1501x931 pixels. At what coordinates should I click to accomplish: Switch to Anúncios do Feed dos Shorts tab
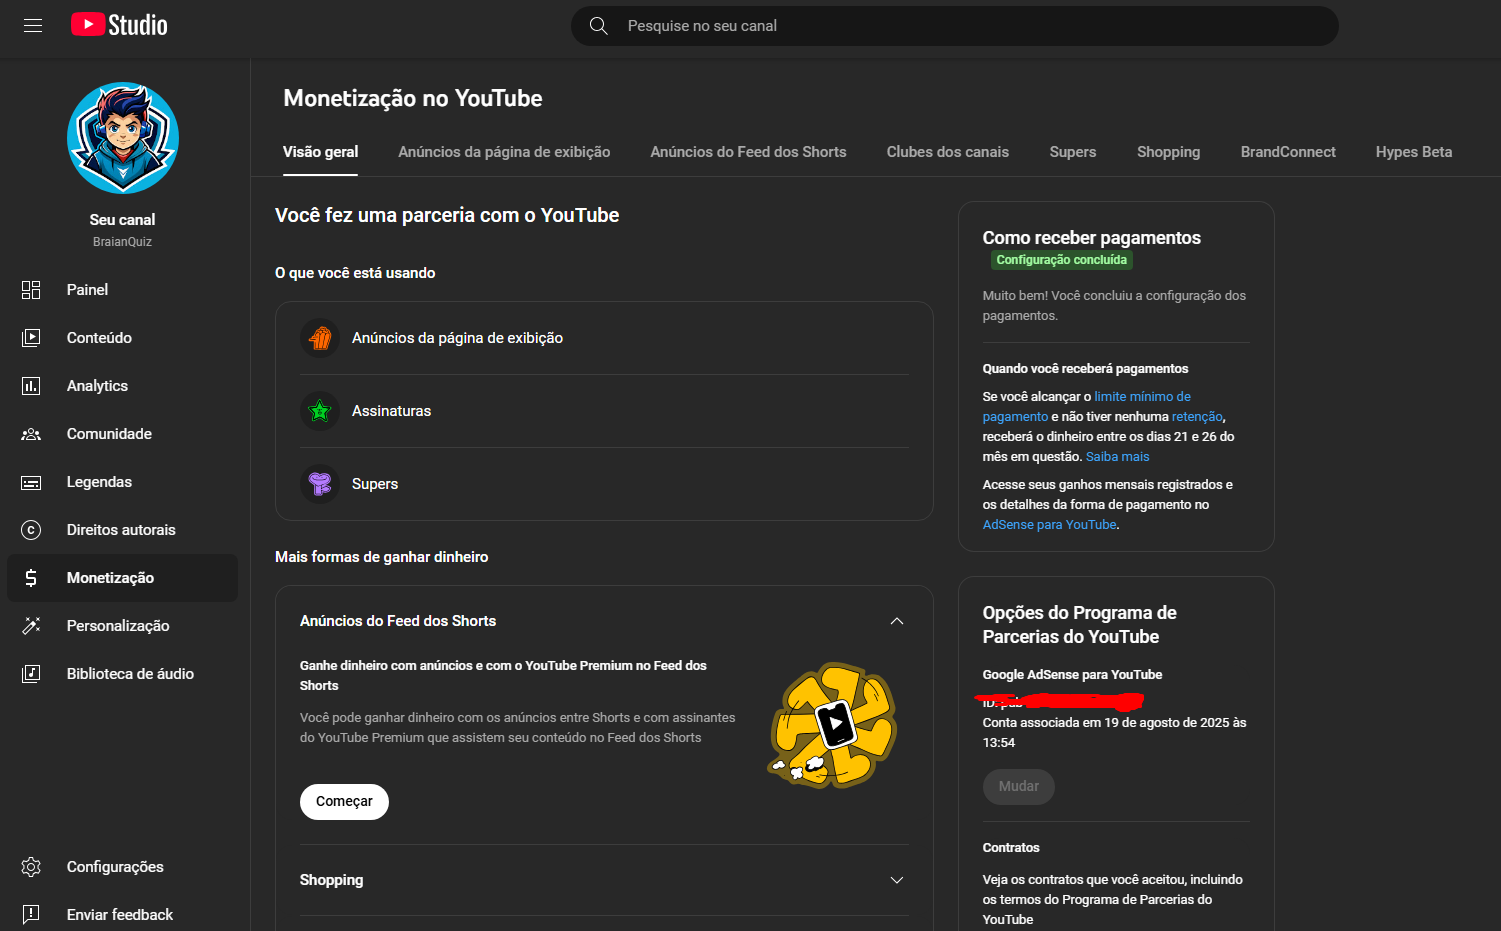[748, 152]
